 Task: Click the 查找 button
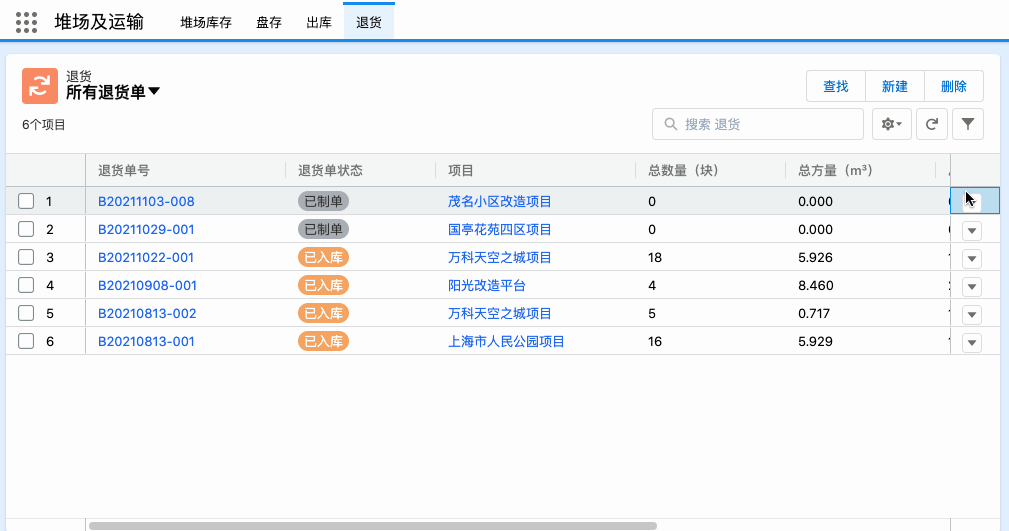836,86
